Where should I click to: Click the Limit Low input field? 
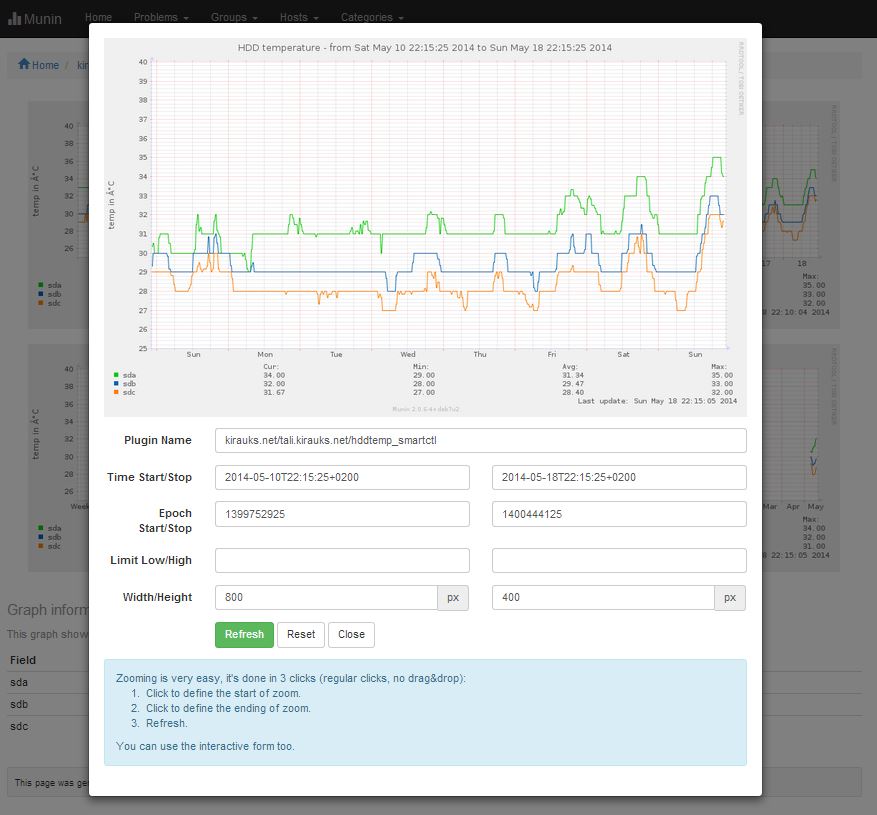(x=342, y=560)
